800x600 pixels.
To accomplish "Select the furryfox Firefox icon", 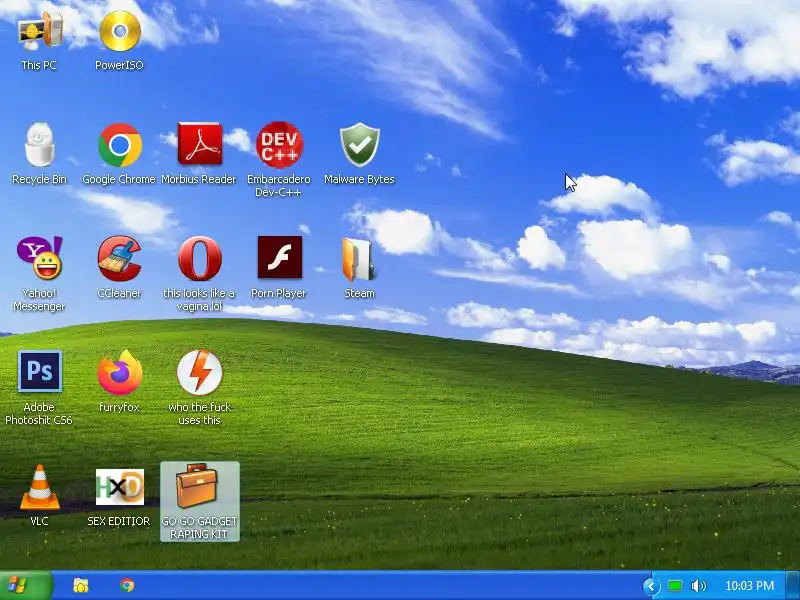I will click(119, 372).
